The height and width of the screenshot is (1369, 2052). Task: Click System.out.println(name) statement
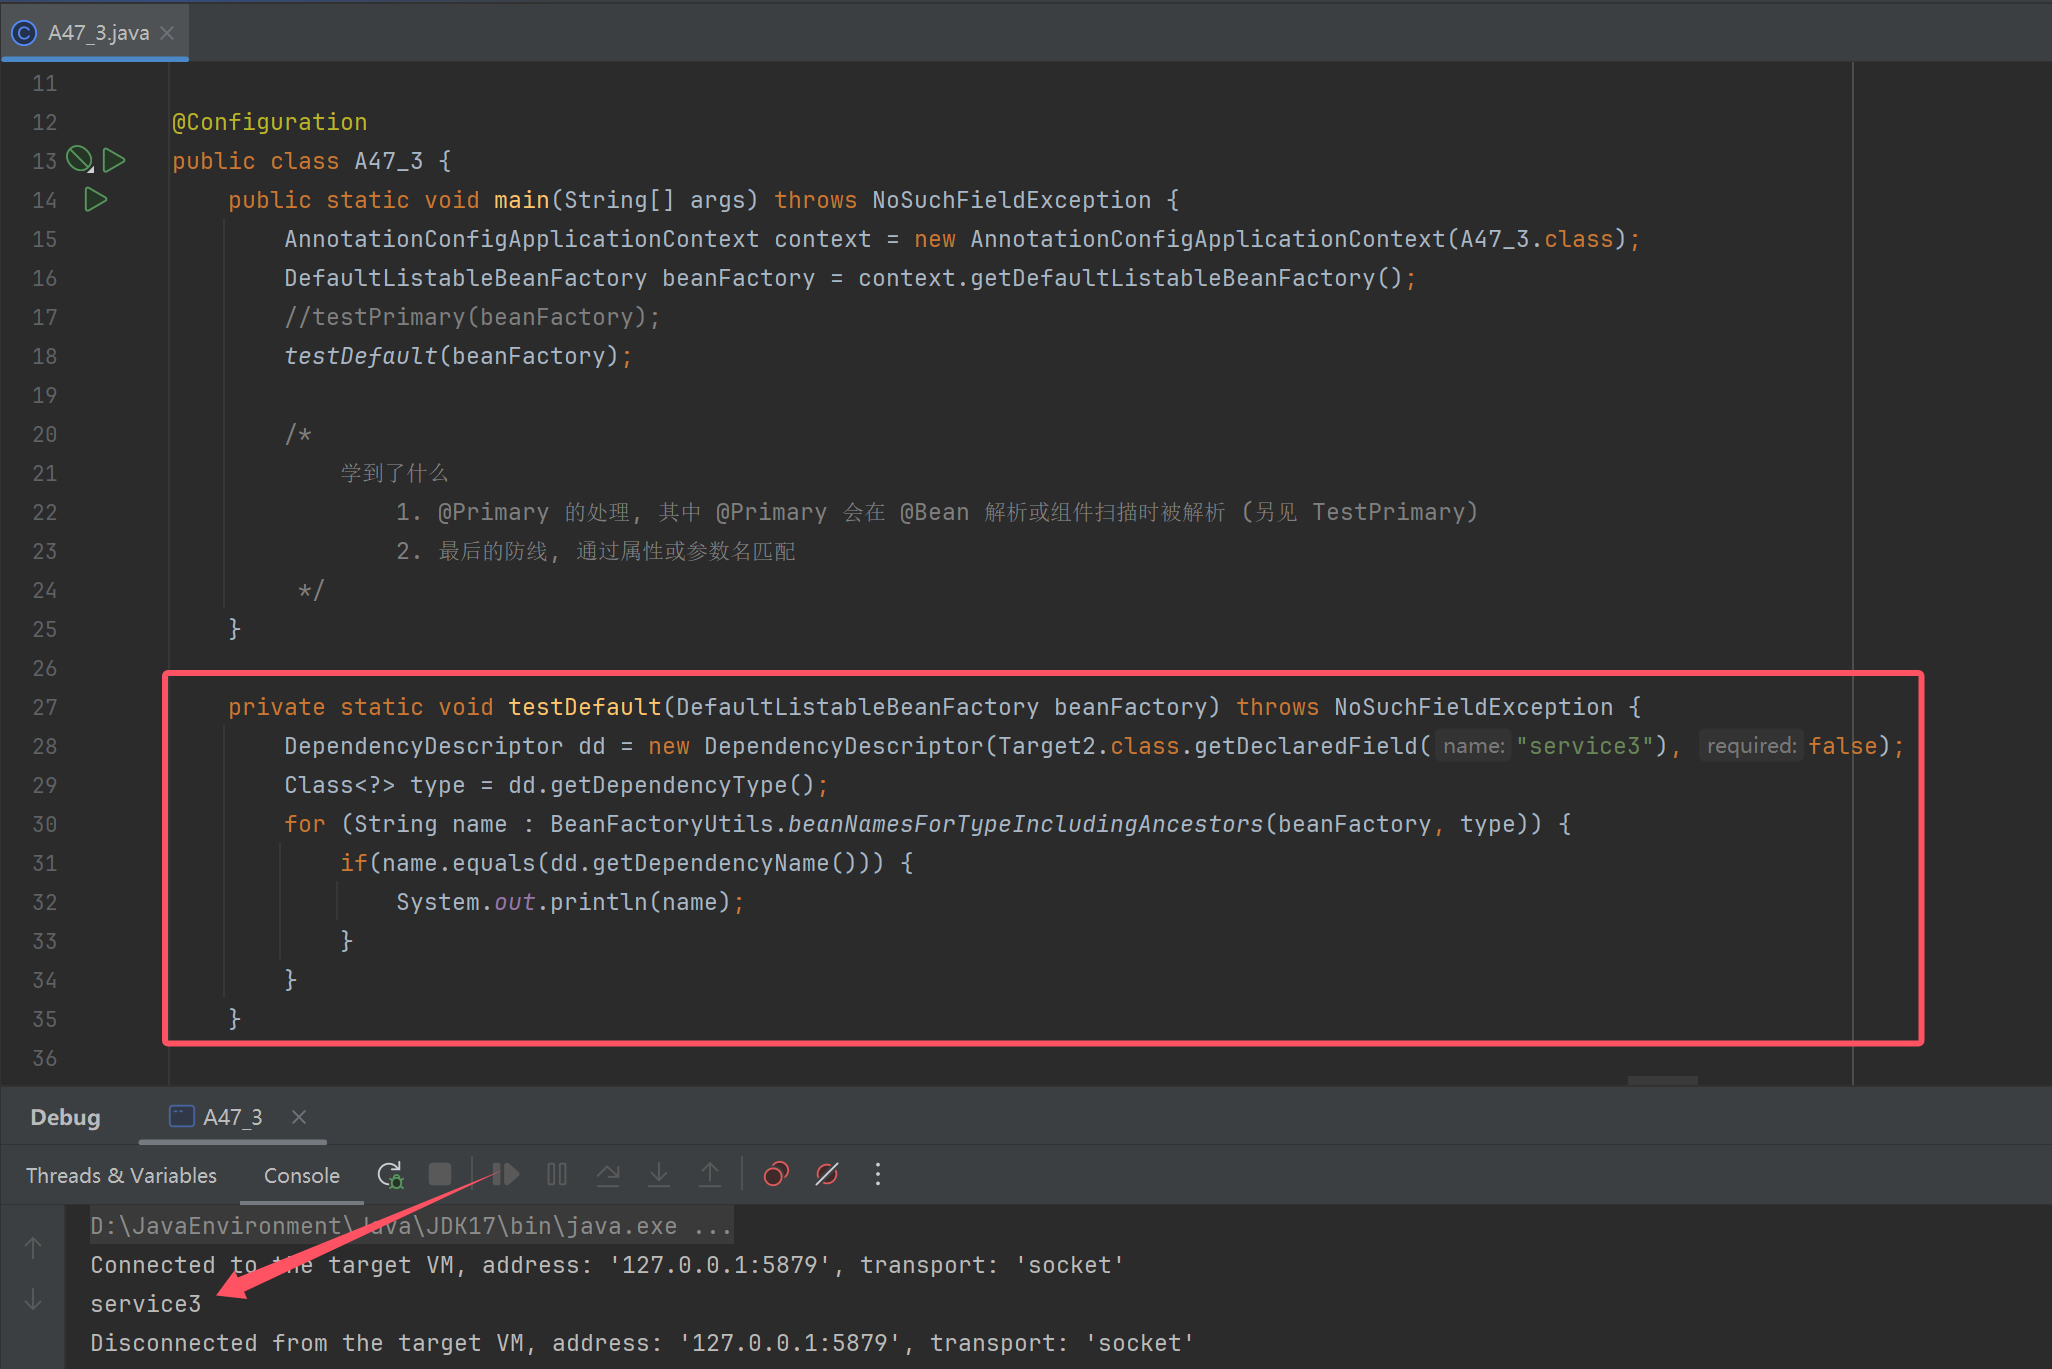pyautogui.click(x=570, y=902)
